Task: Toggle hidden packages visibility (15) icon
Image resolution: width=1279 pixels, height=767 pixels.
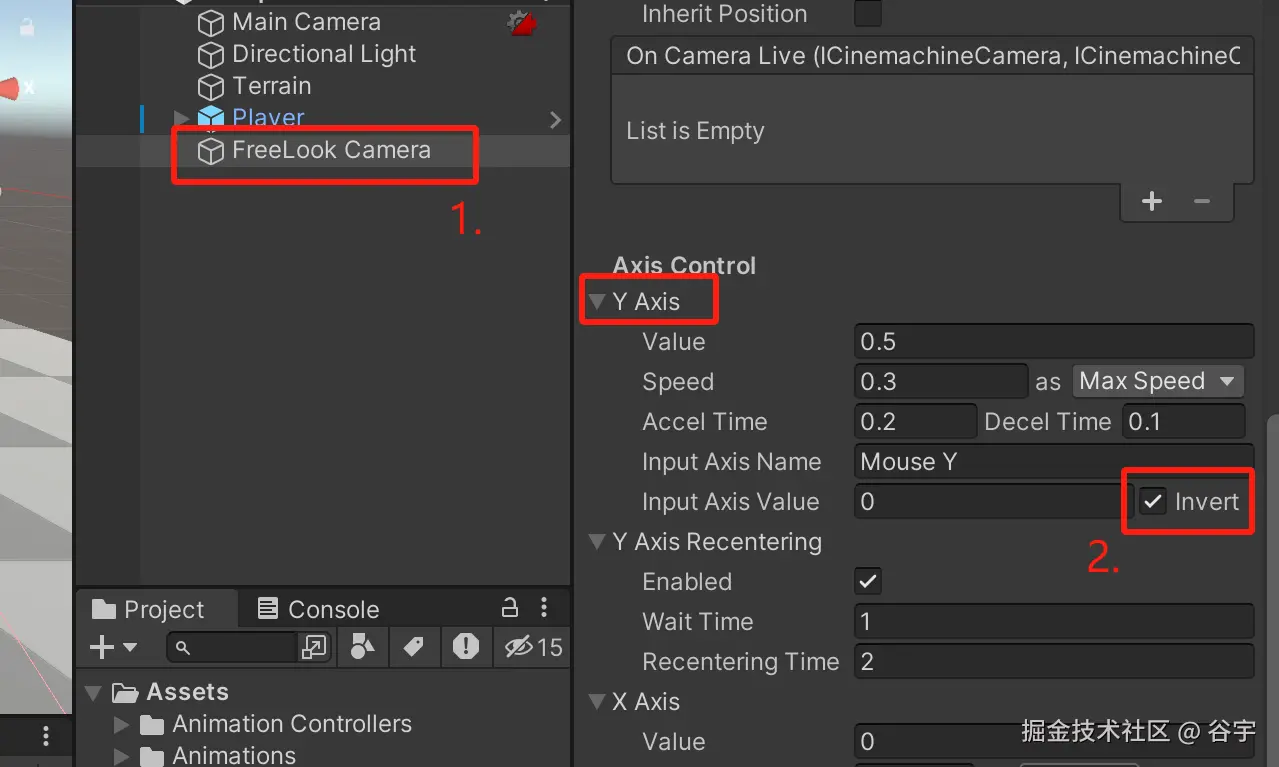Action: 534,647
